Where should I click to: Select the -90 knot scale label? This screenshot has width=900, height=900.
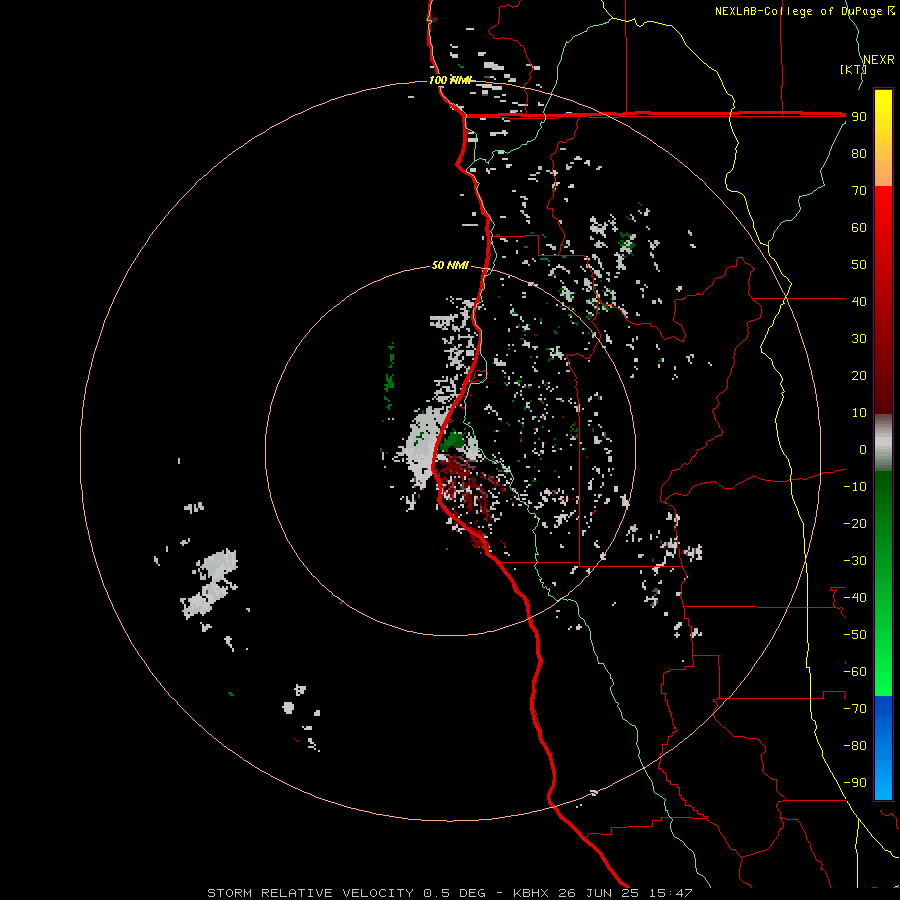click(855, 783)
